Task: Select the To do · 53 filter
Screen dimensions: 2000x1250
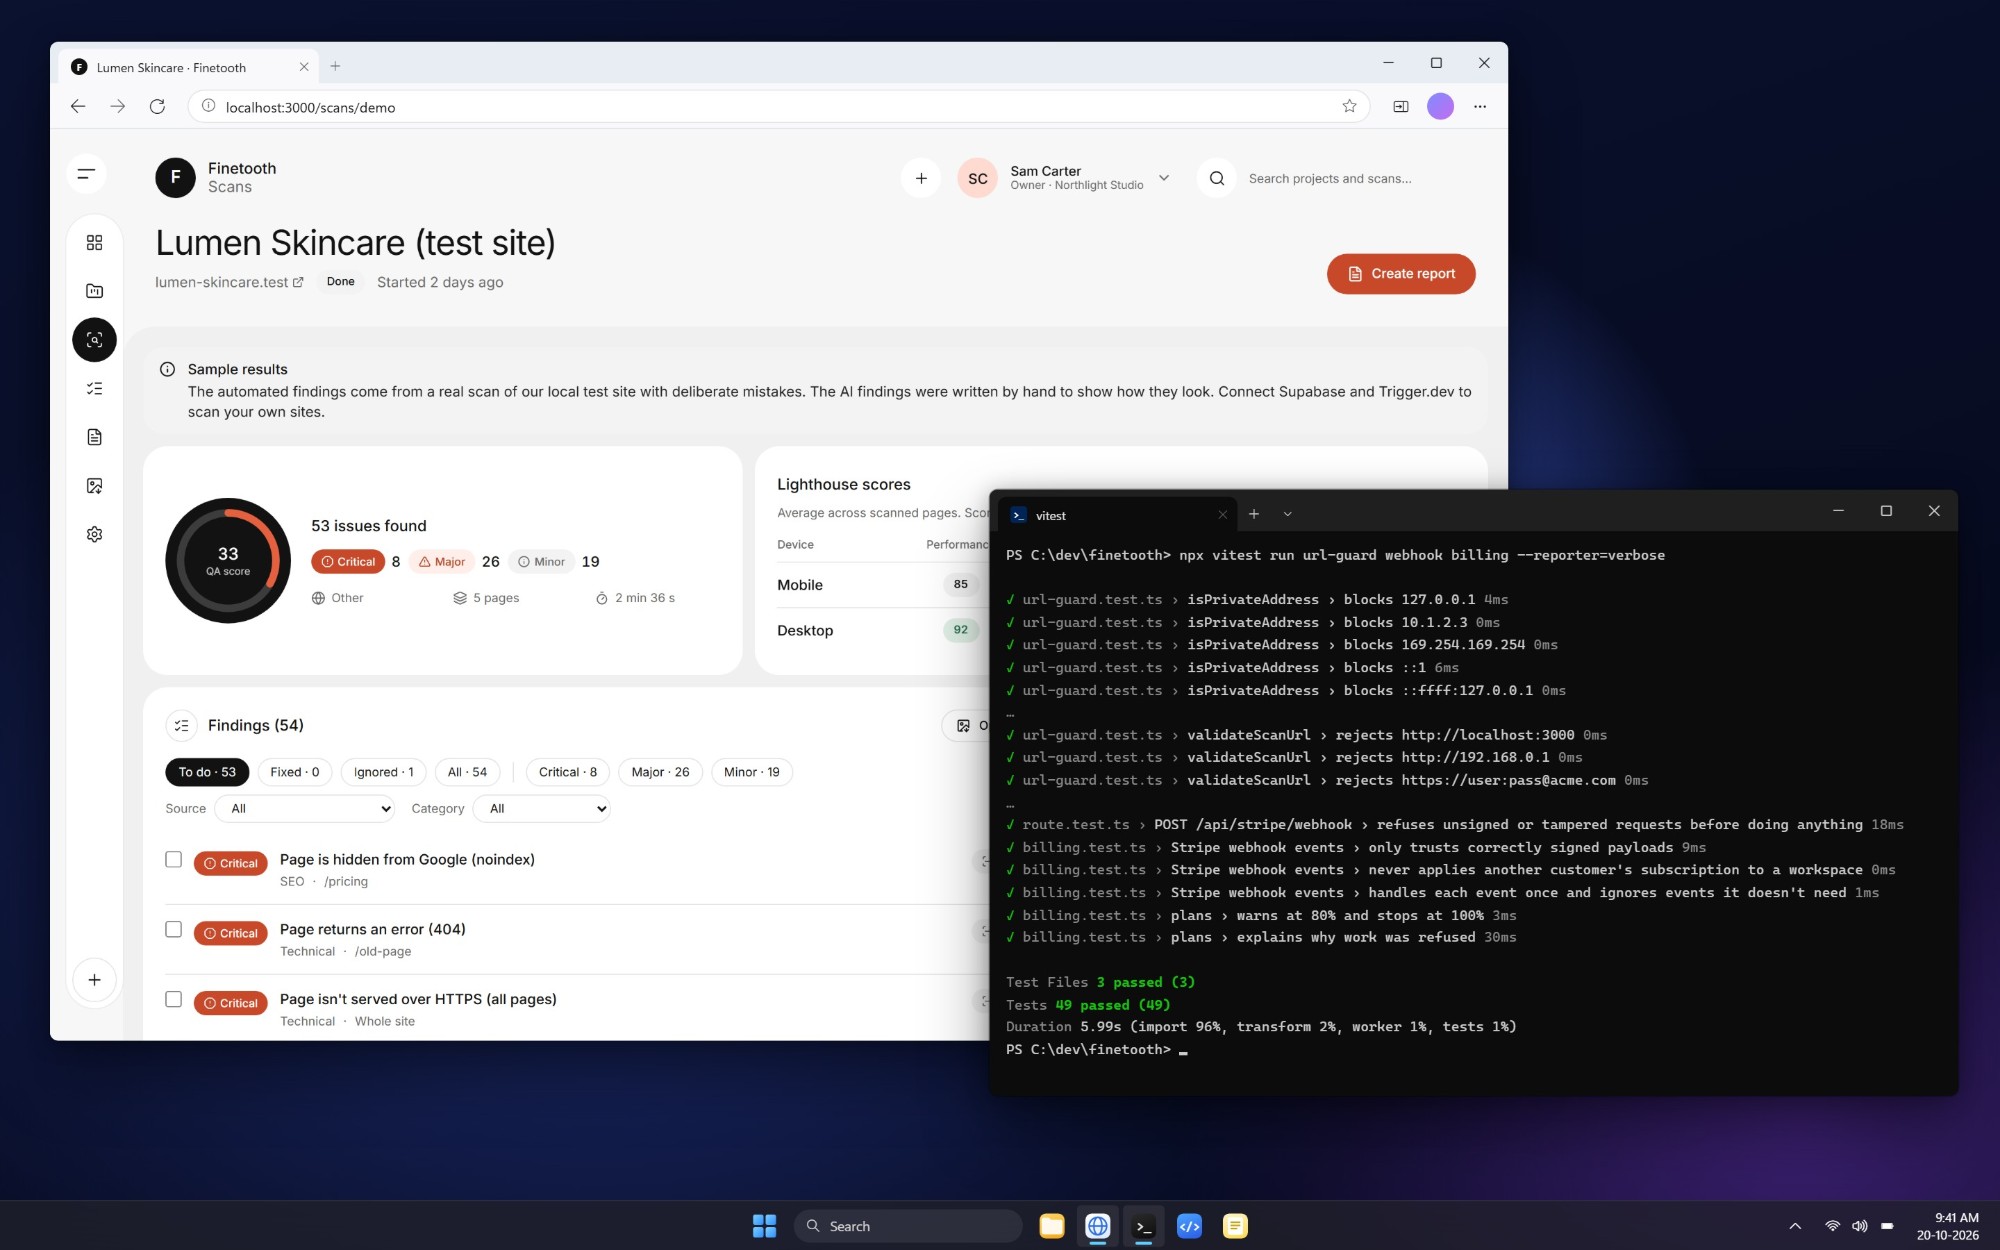Action: click(x=207, y=772)
